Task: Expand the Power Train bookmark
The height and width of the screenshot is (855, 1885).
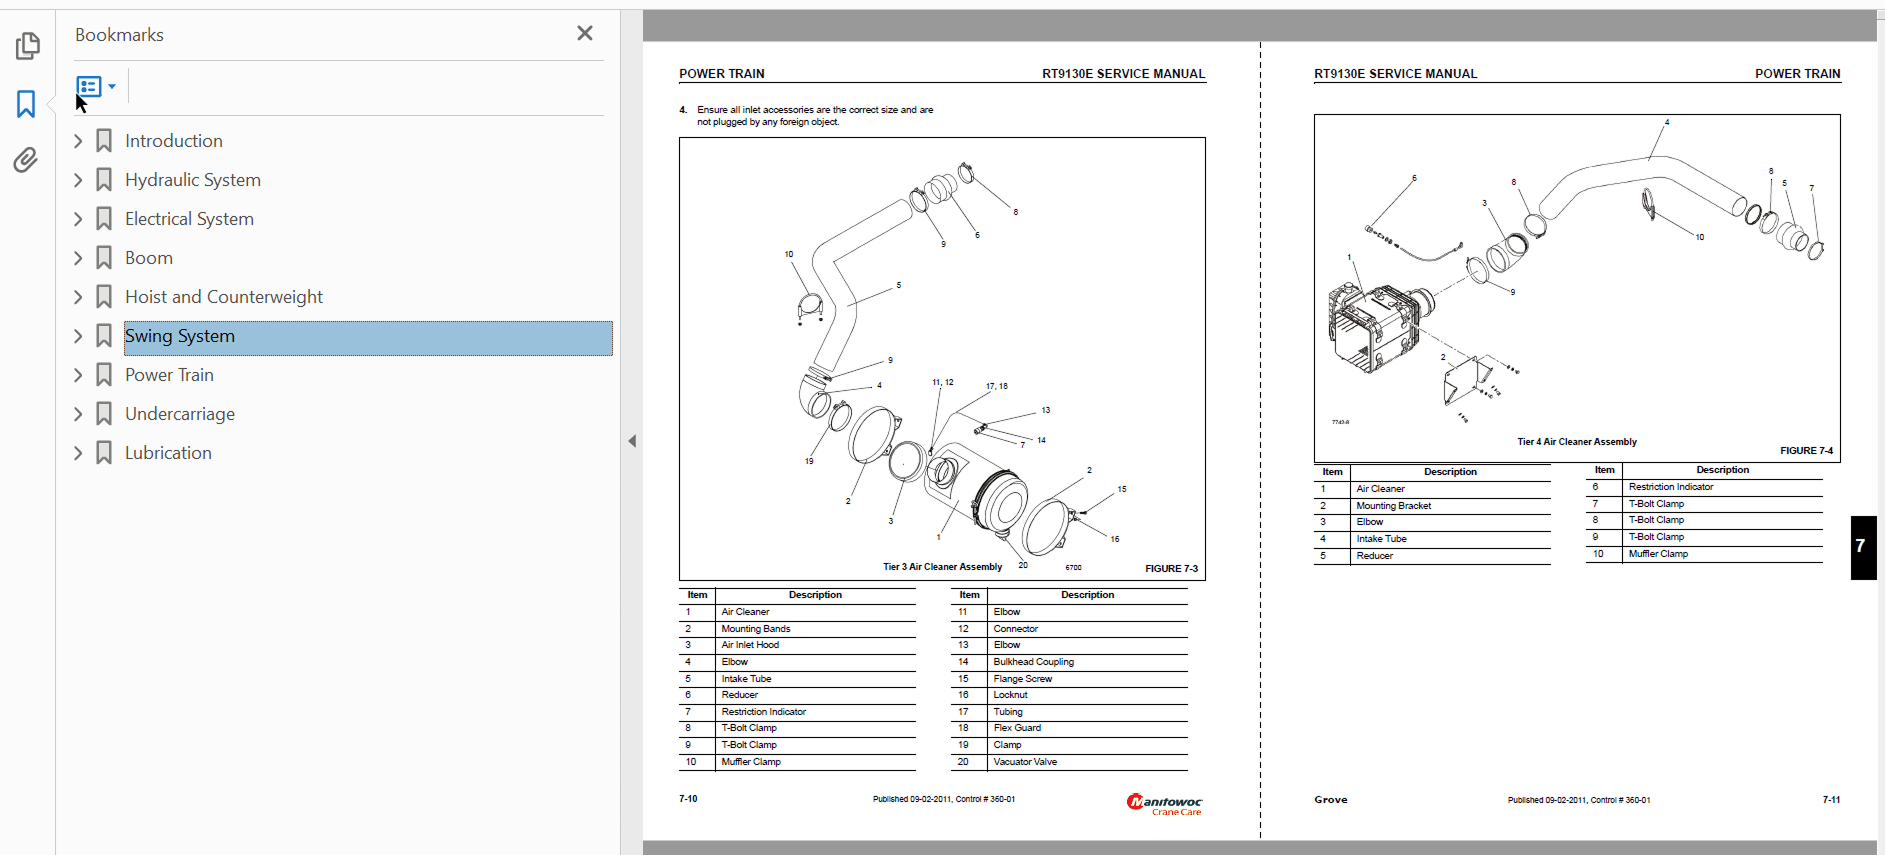Action: [78, 375]
